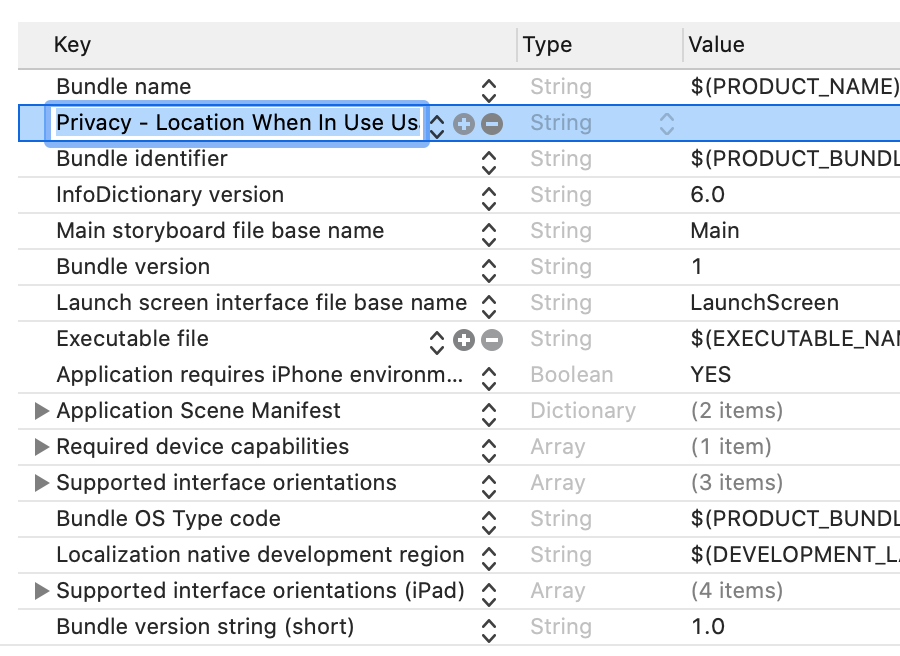Click the Value column header
900x656 pixels.
pyautogui.click(x=716, y=45)
